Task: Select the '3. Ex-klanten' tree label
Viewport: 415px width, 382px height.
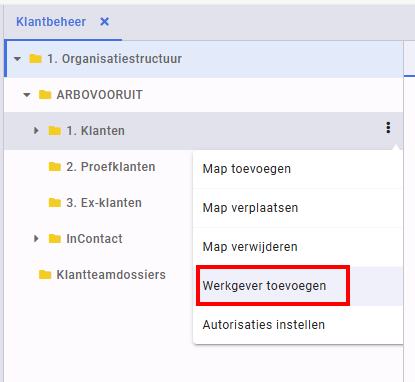Action: [x=104, y=203]
